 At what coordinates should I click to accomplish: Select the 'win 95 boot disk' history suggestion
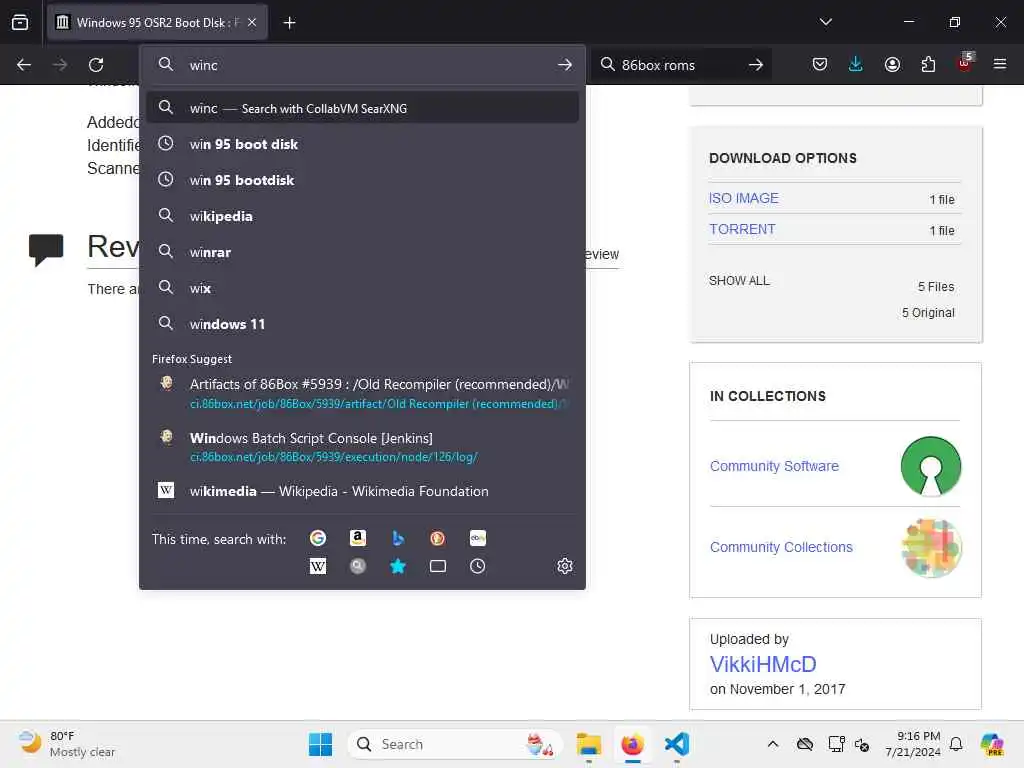(362, 144)
